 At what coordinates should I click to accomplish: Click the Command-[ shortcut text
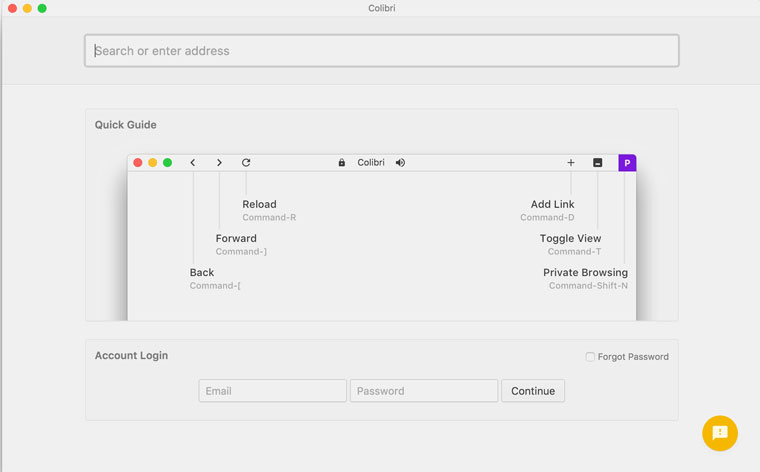(x=215, y=286)
